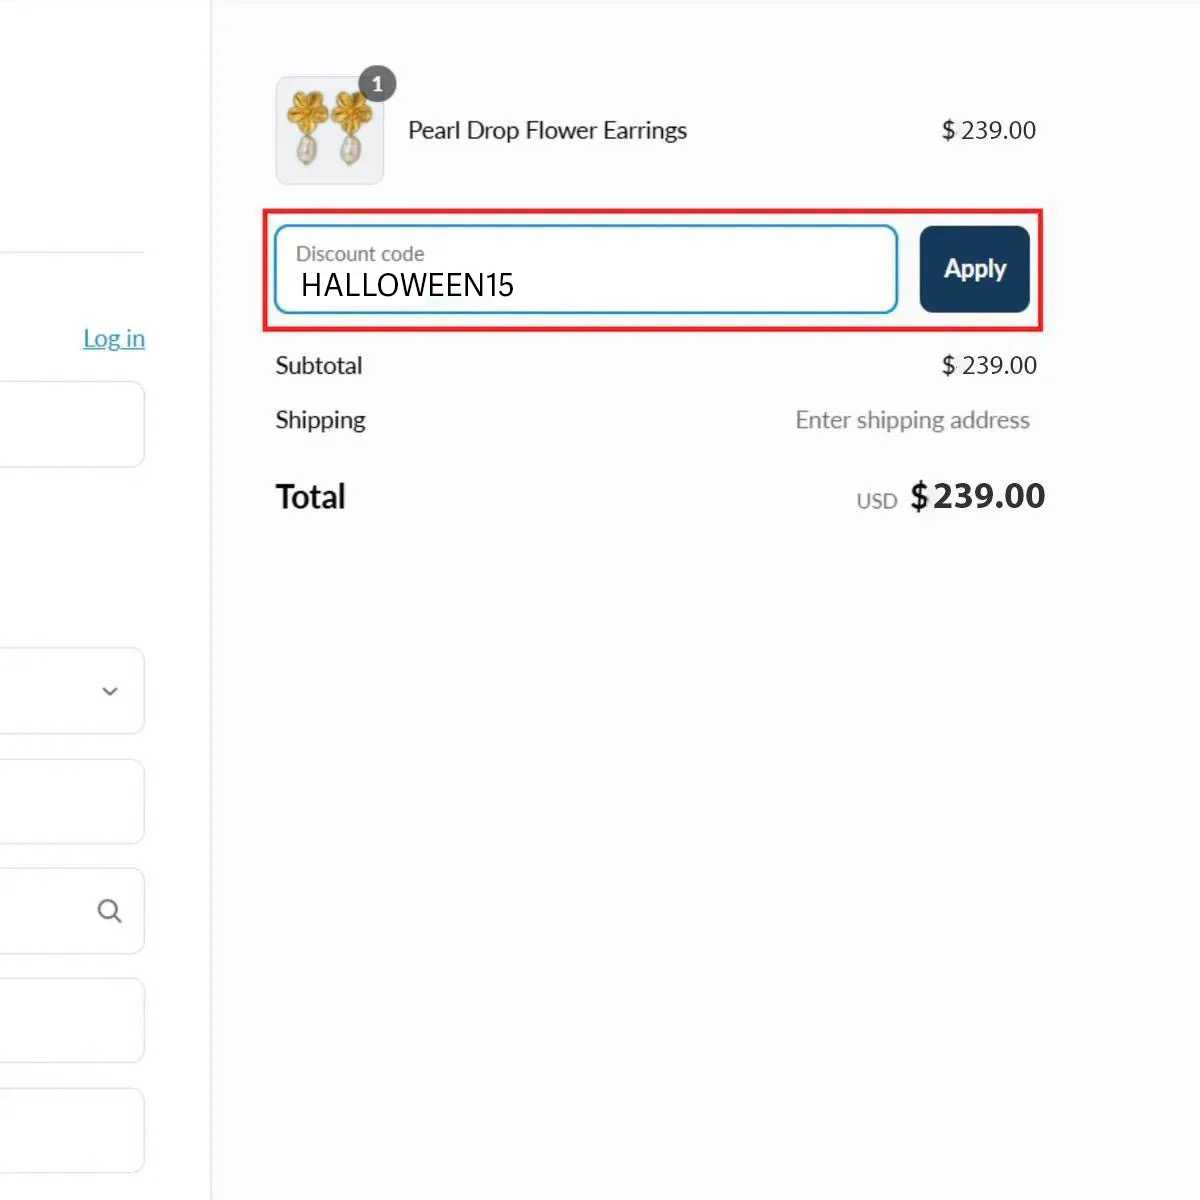
Task: Open the Log in link
Action: tap(114, 339)
